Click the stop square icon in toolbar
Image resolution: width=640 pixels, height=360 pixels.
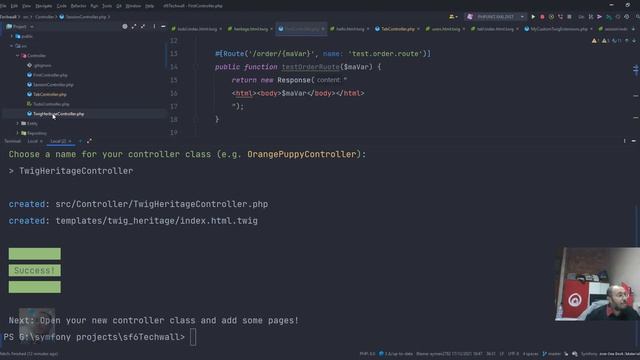click(569, 17)
